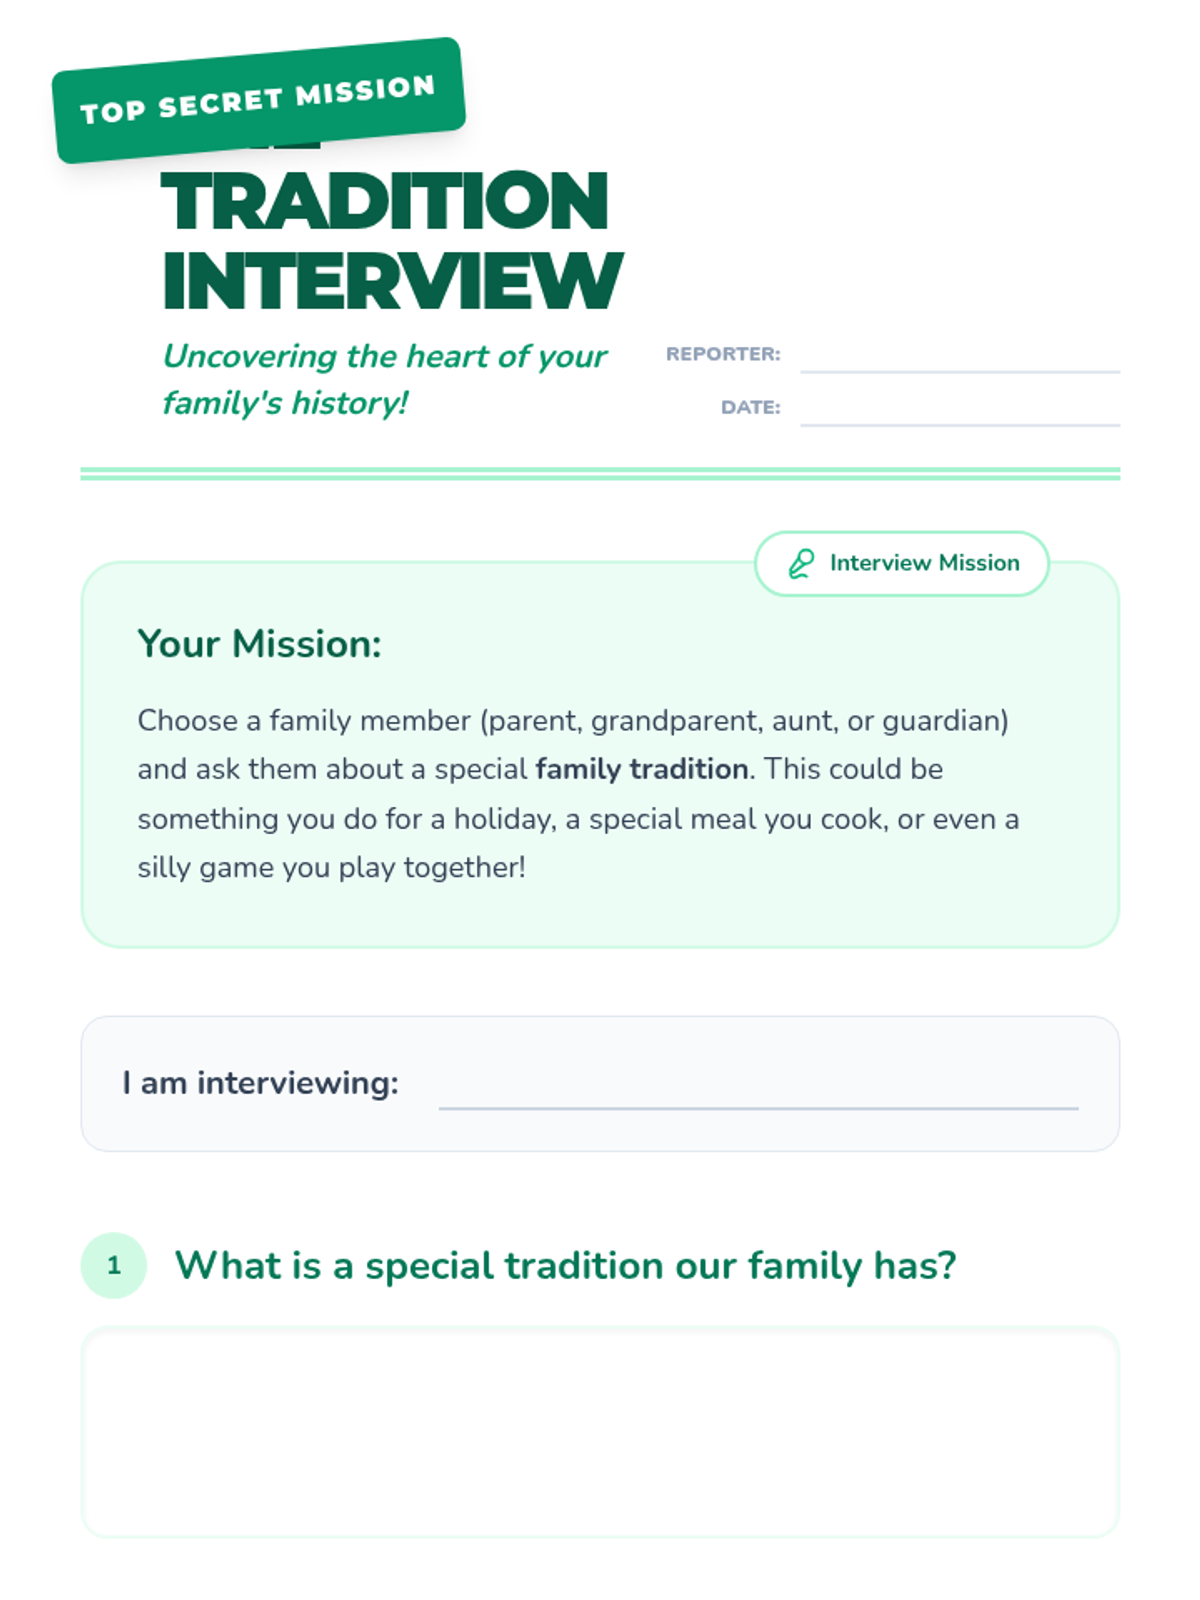1200x1600 pixels.
Task: Click the Interview Mission pill label
Action: (x=901, y=564)
